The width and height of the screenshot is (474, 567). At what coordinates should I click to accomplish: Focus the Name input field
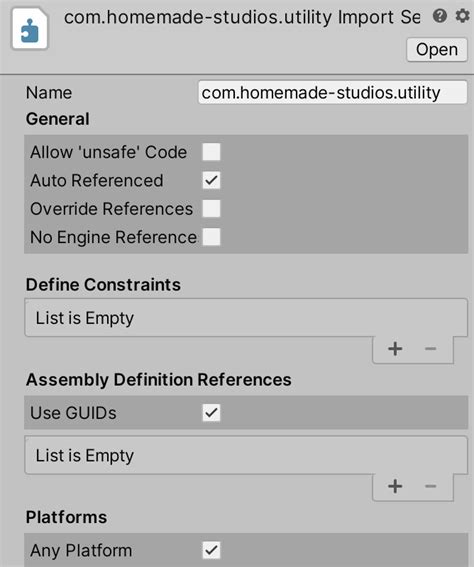point(332,93)
